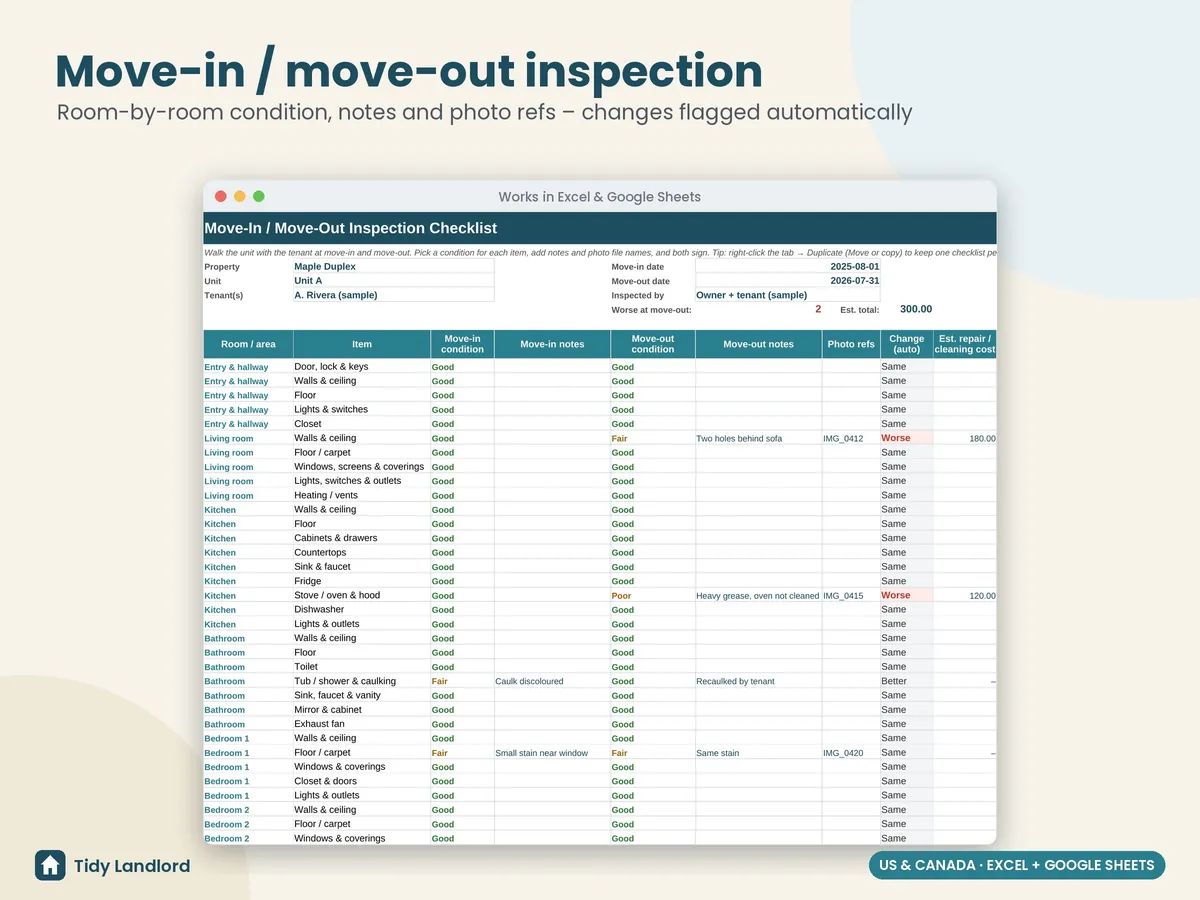Click the Est. total value 300.00
This screenshot has width=1200, height=900.
(916, 309)
